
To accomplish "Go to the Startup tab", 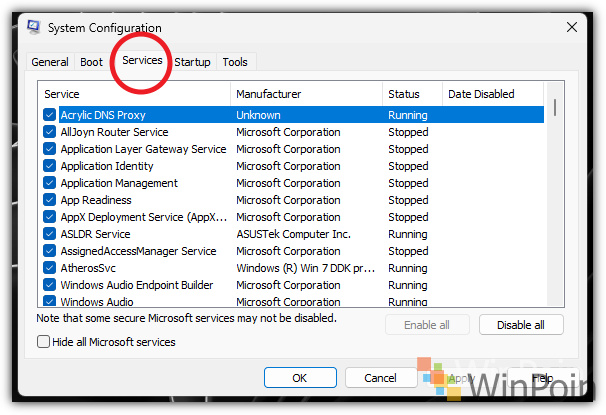I will pyautogui.click(x=192, y=62).
